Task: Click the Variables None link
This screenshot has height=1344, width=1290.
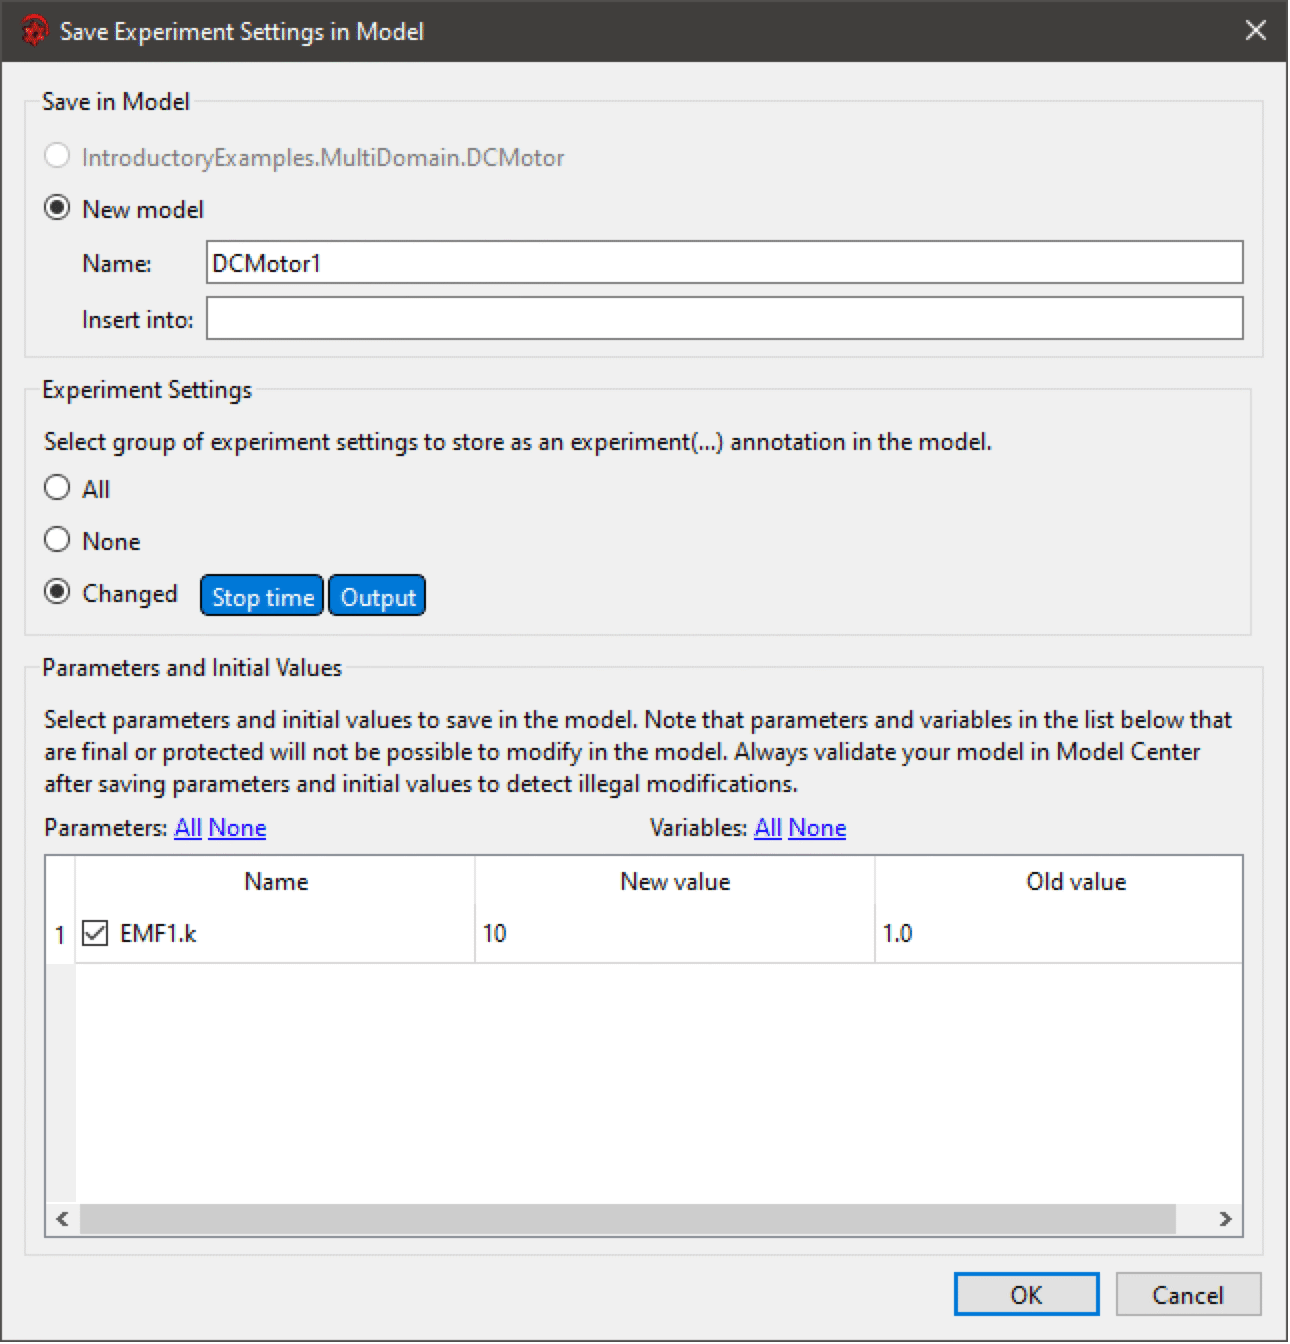Action: point(817,828)
